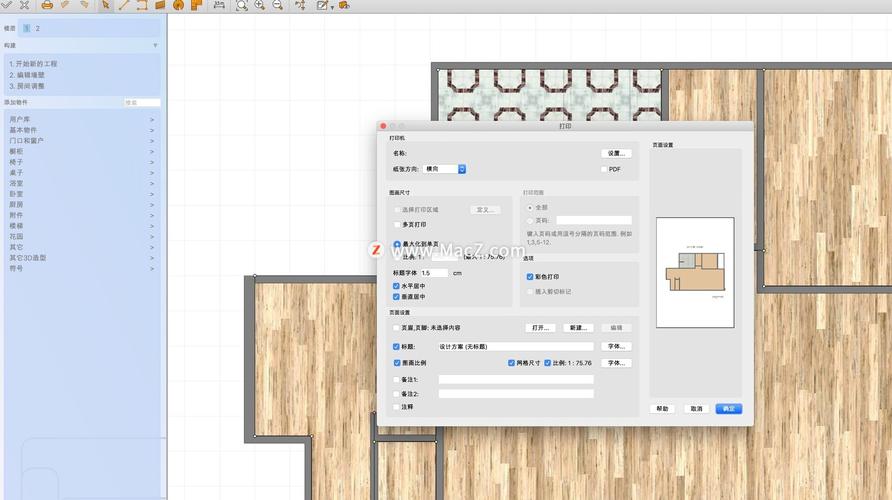Screen dimensions: 892x500
Task: Open the 卧室 category row
Action: (x=82, y=194)
